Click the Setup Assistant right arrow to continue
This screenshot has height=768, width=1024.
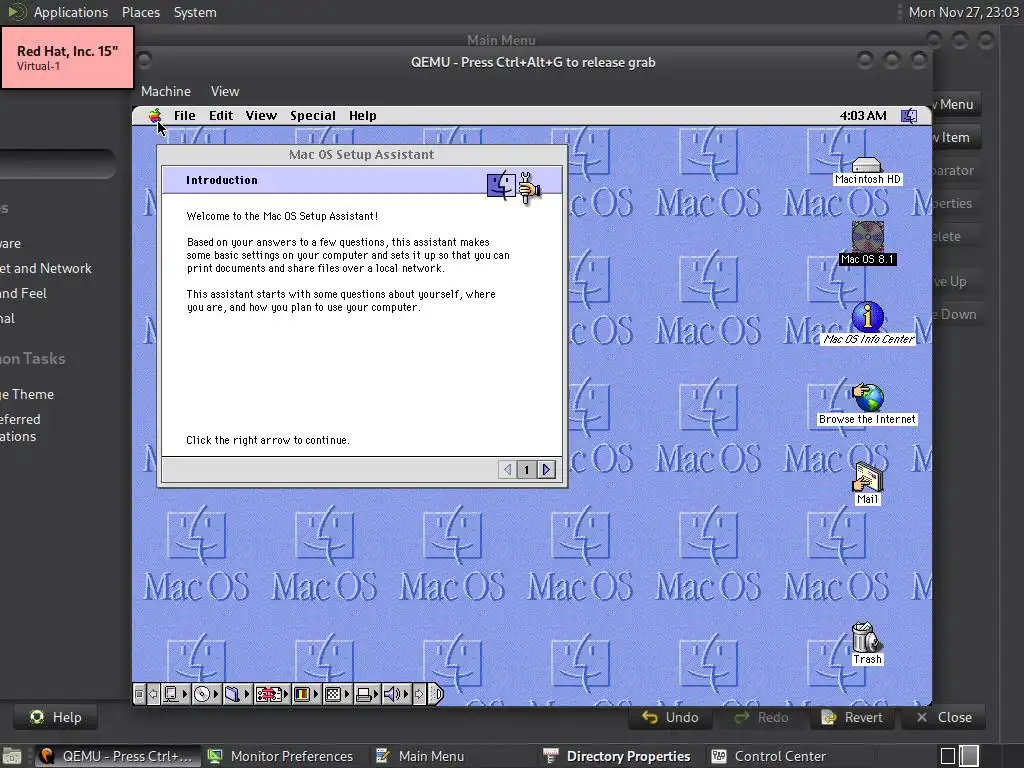click(546, 470)
